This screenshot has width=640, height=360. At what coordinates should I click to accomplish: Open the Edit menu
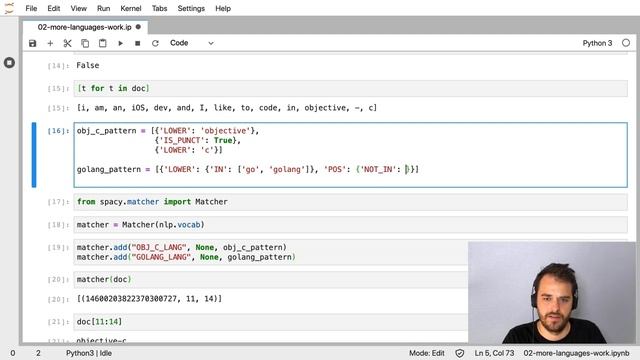[x=53, y=8]
